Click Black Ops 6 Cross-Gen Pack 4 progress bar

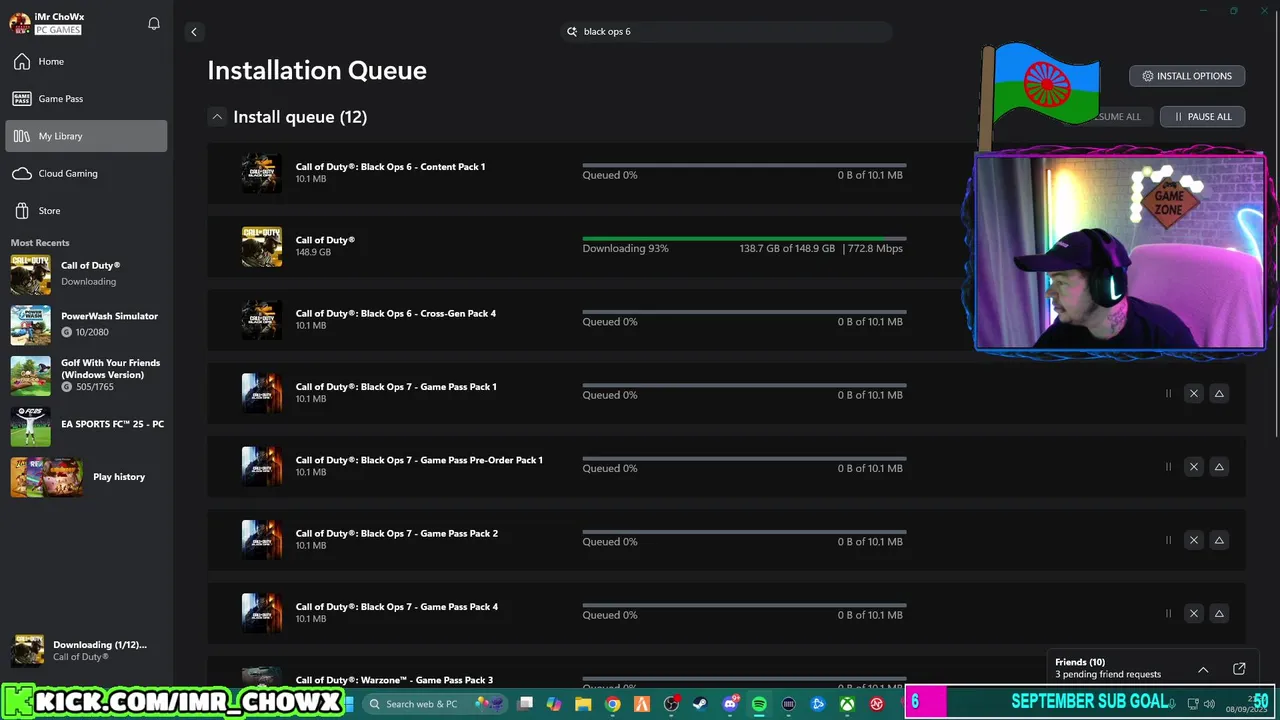point(744,312)
